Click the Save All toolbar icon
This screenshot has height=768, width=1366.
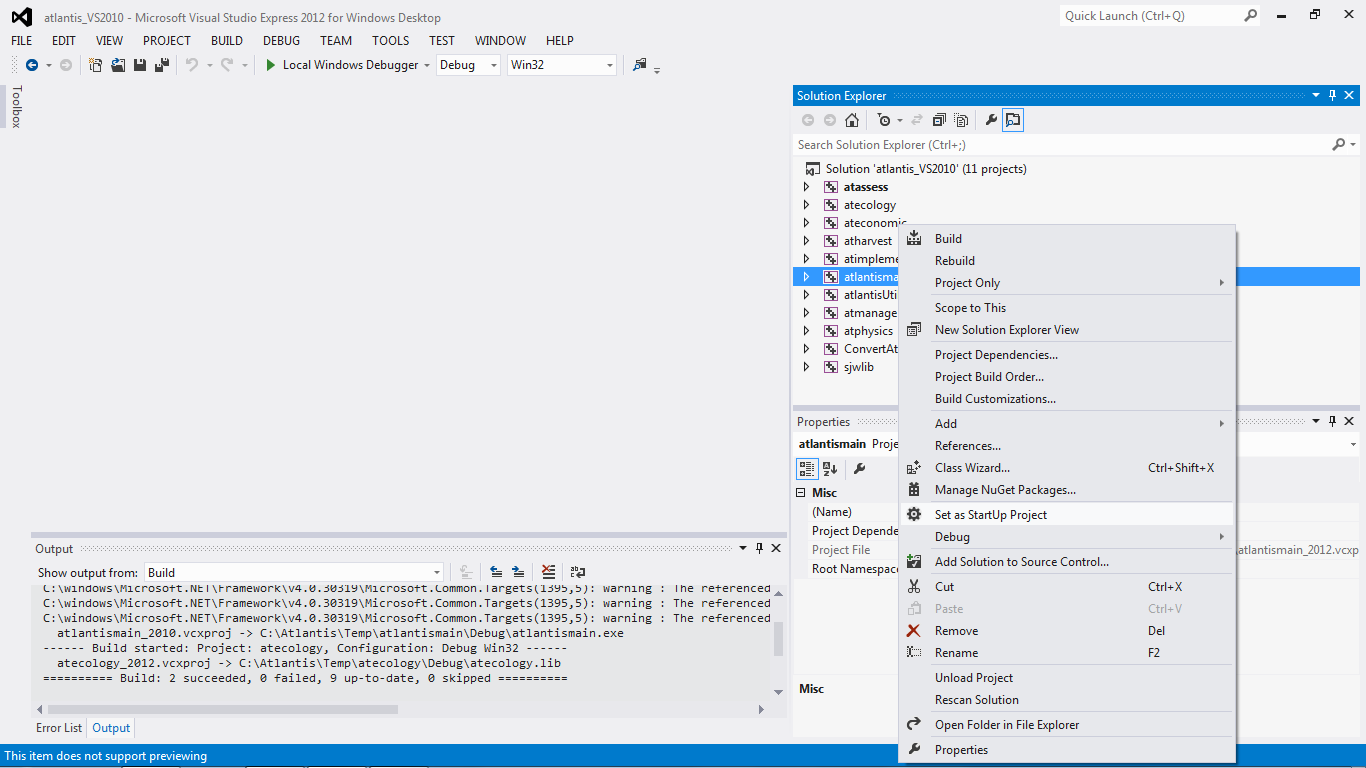pos(161,65)
